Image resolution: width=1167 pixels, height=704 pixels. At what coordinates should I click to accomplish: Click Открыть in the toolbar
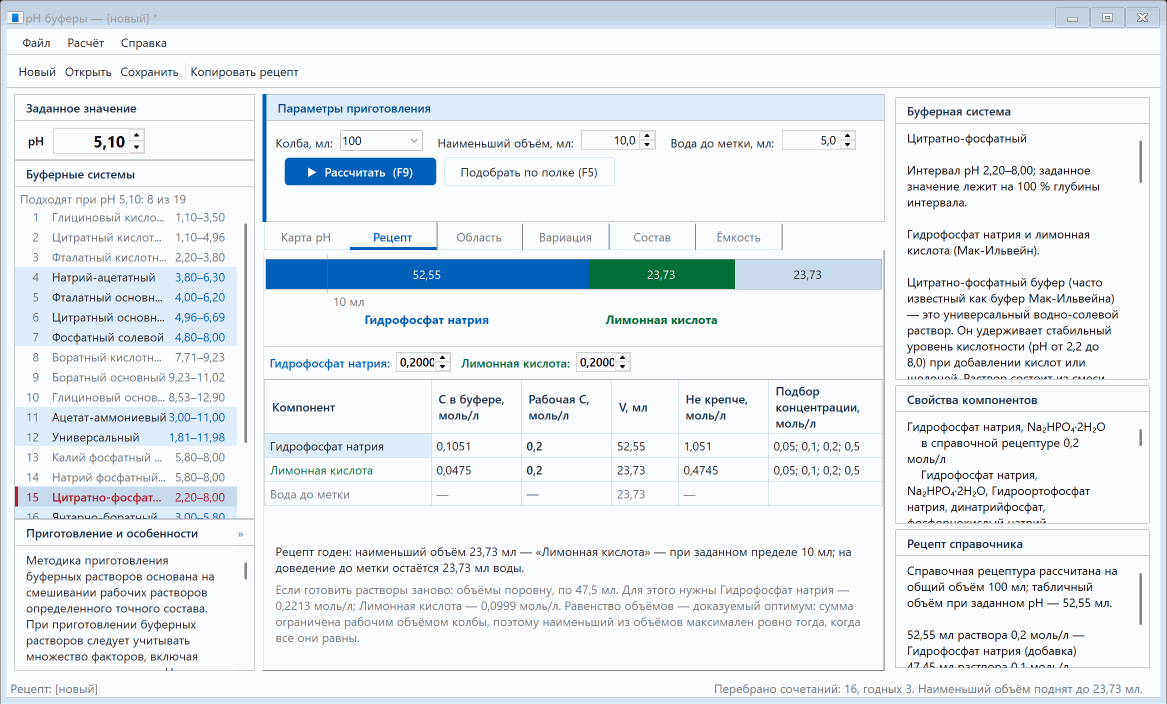click(88, 72)
